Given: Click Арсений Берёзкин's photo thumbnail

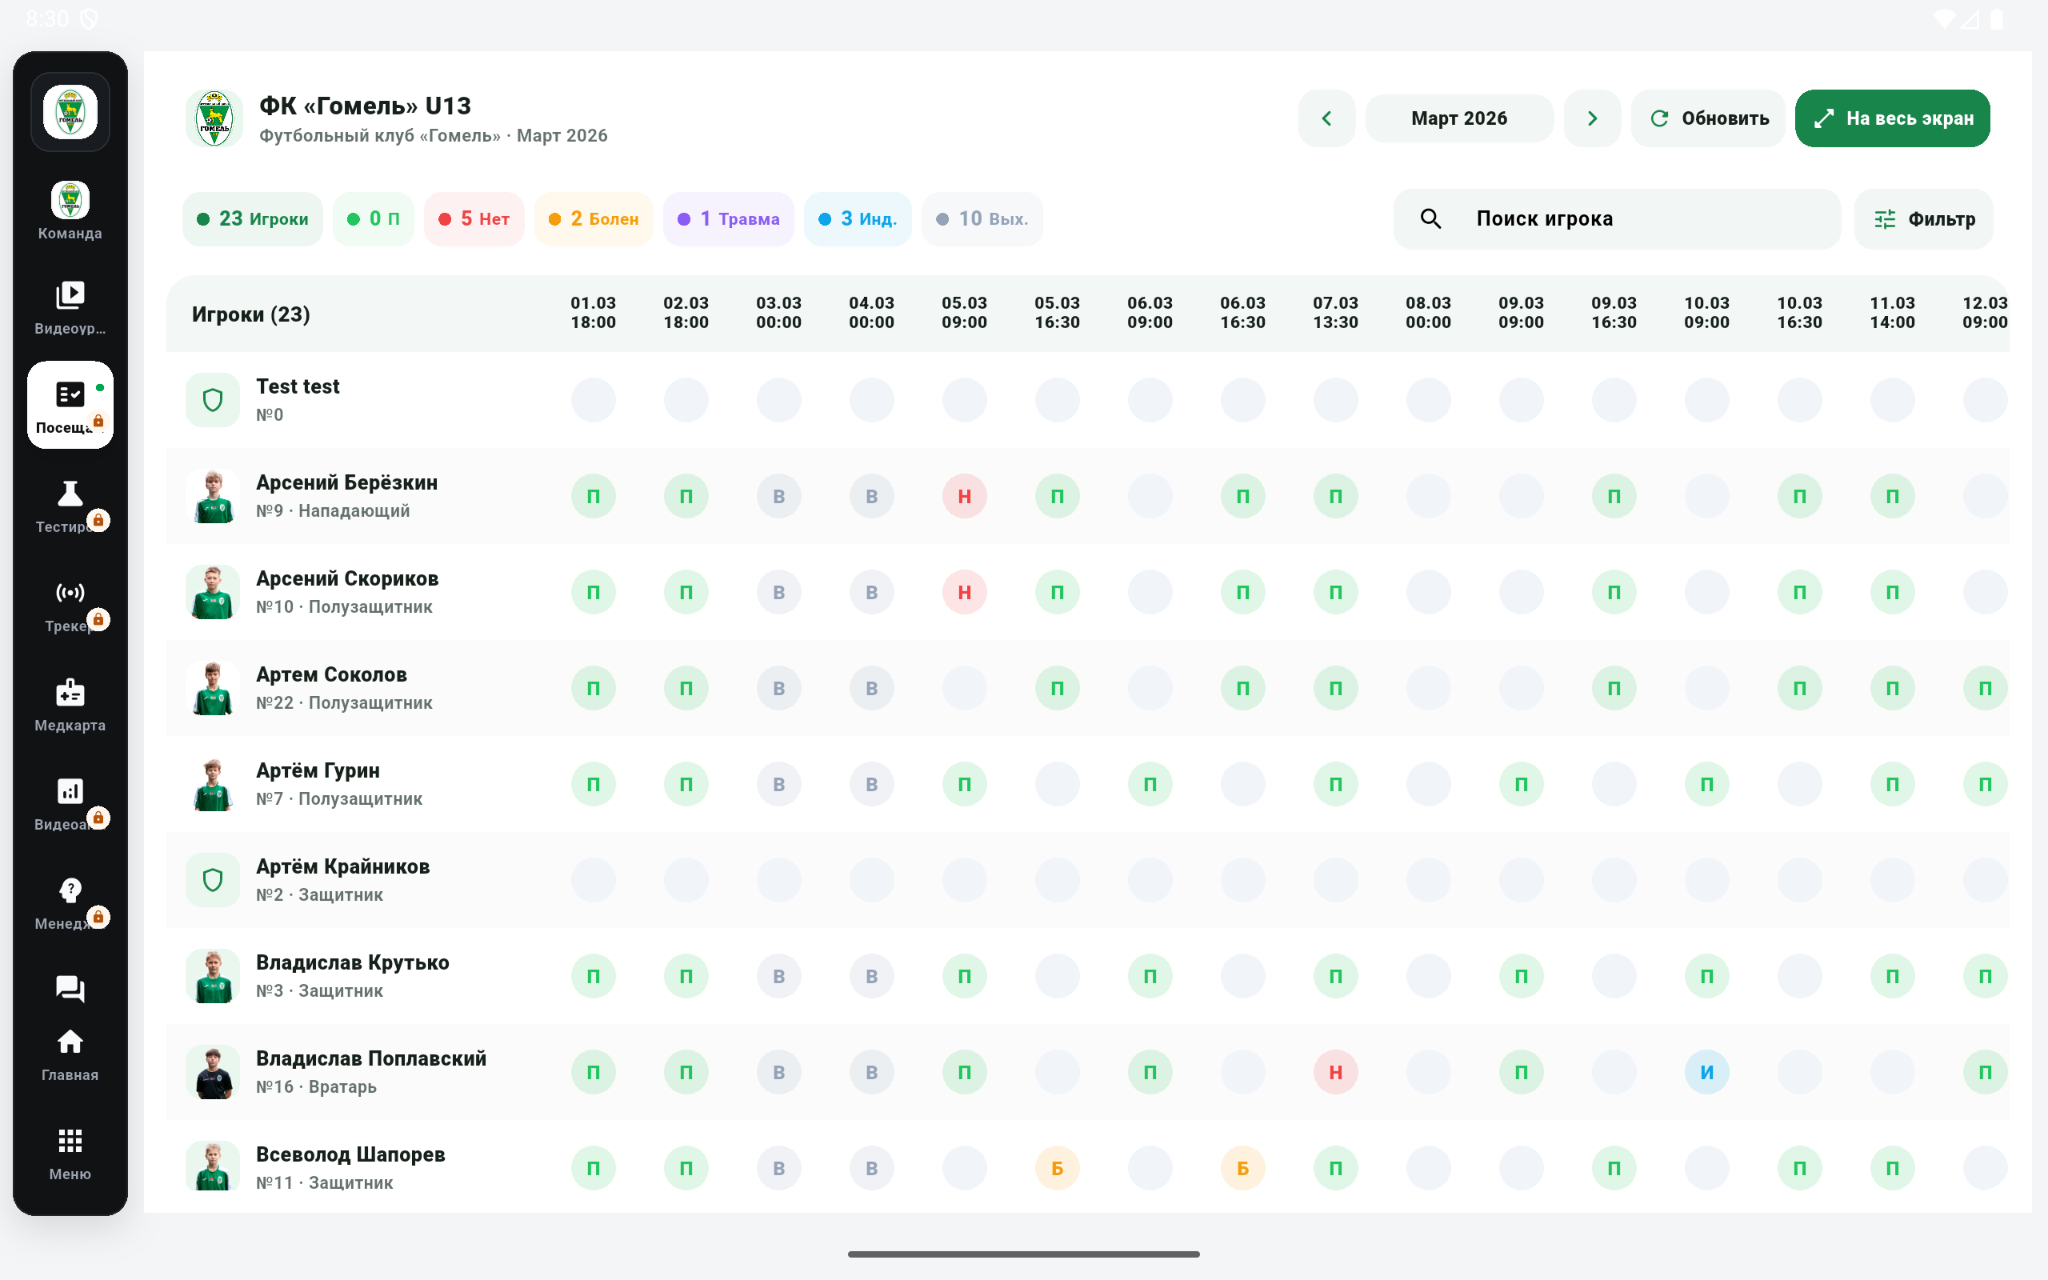Looking at the screenshot, I should (213, 496).
